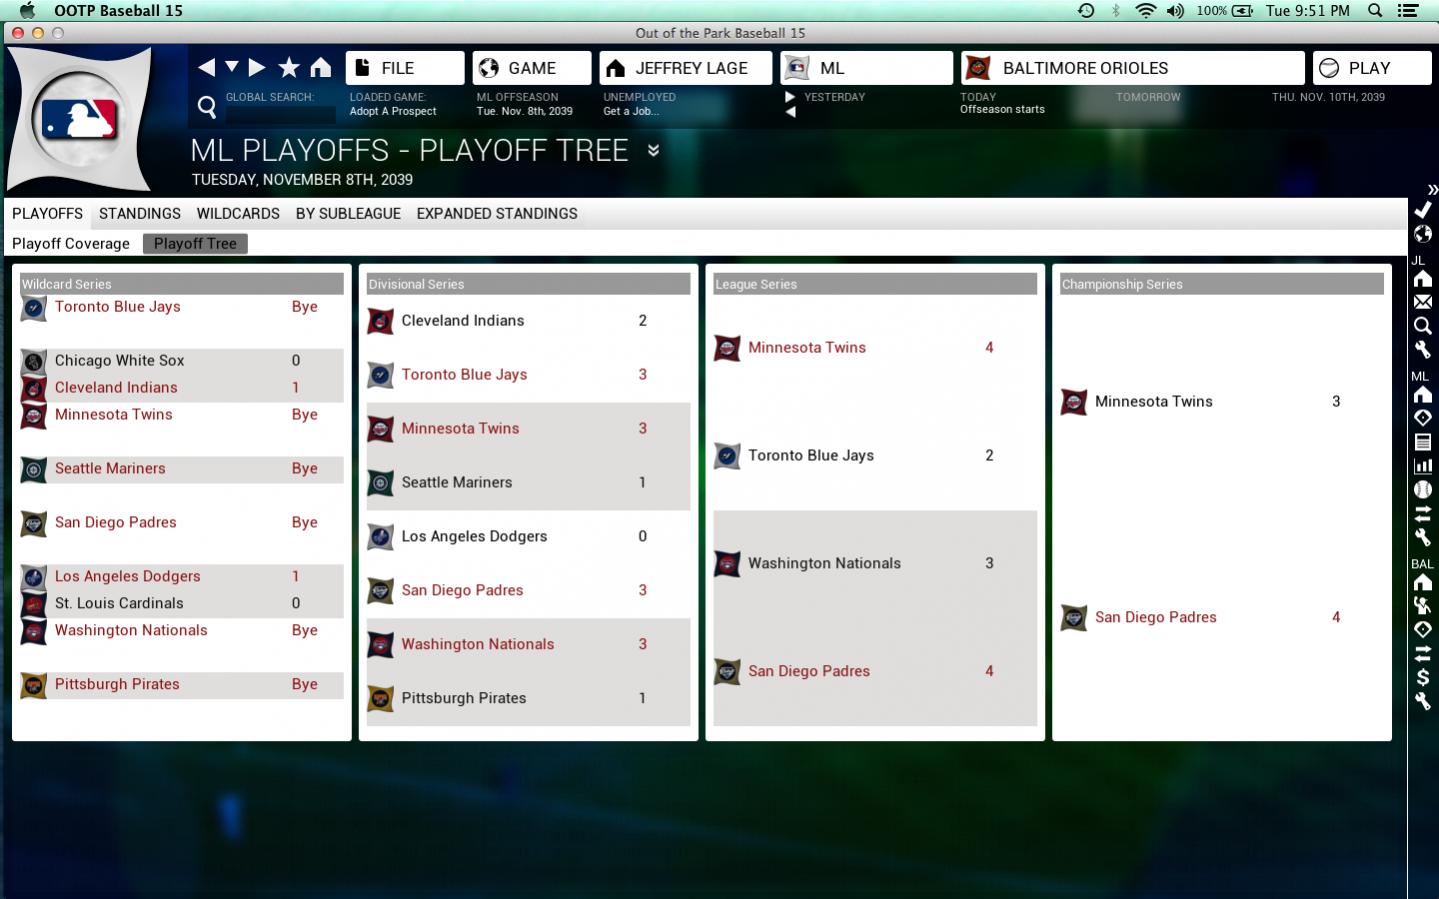Click the globe icon in the sidebar
This screenshot has height=899, width=1439.
coord(1423,234)
